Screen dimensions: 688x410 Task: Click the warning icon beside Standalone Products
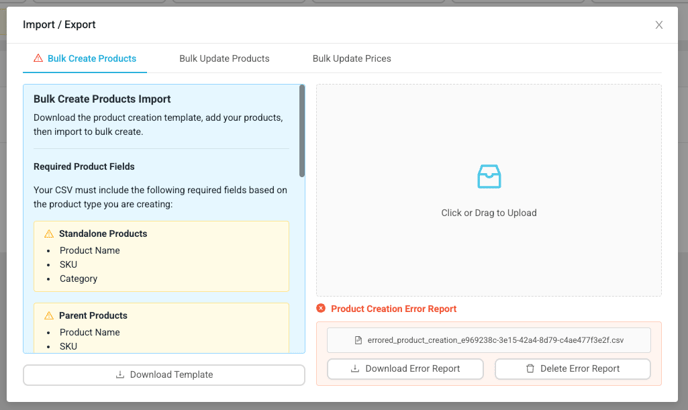(x=48, y=234)
